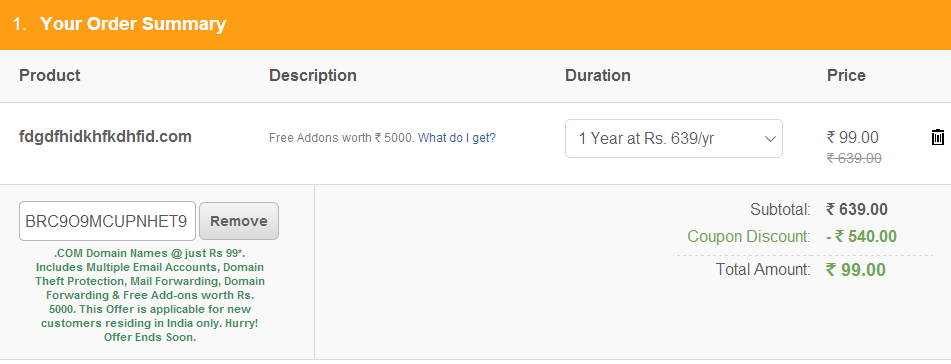The image size is (951, 364).
Task: Click the green coupon offer description text
Action: pos(150,295)
